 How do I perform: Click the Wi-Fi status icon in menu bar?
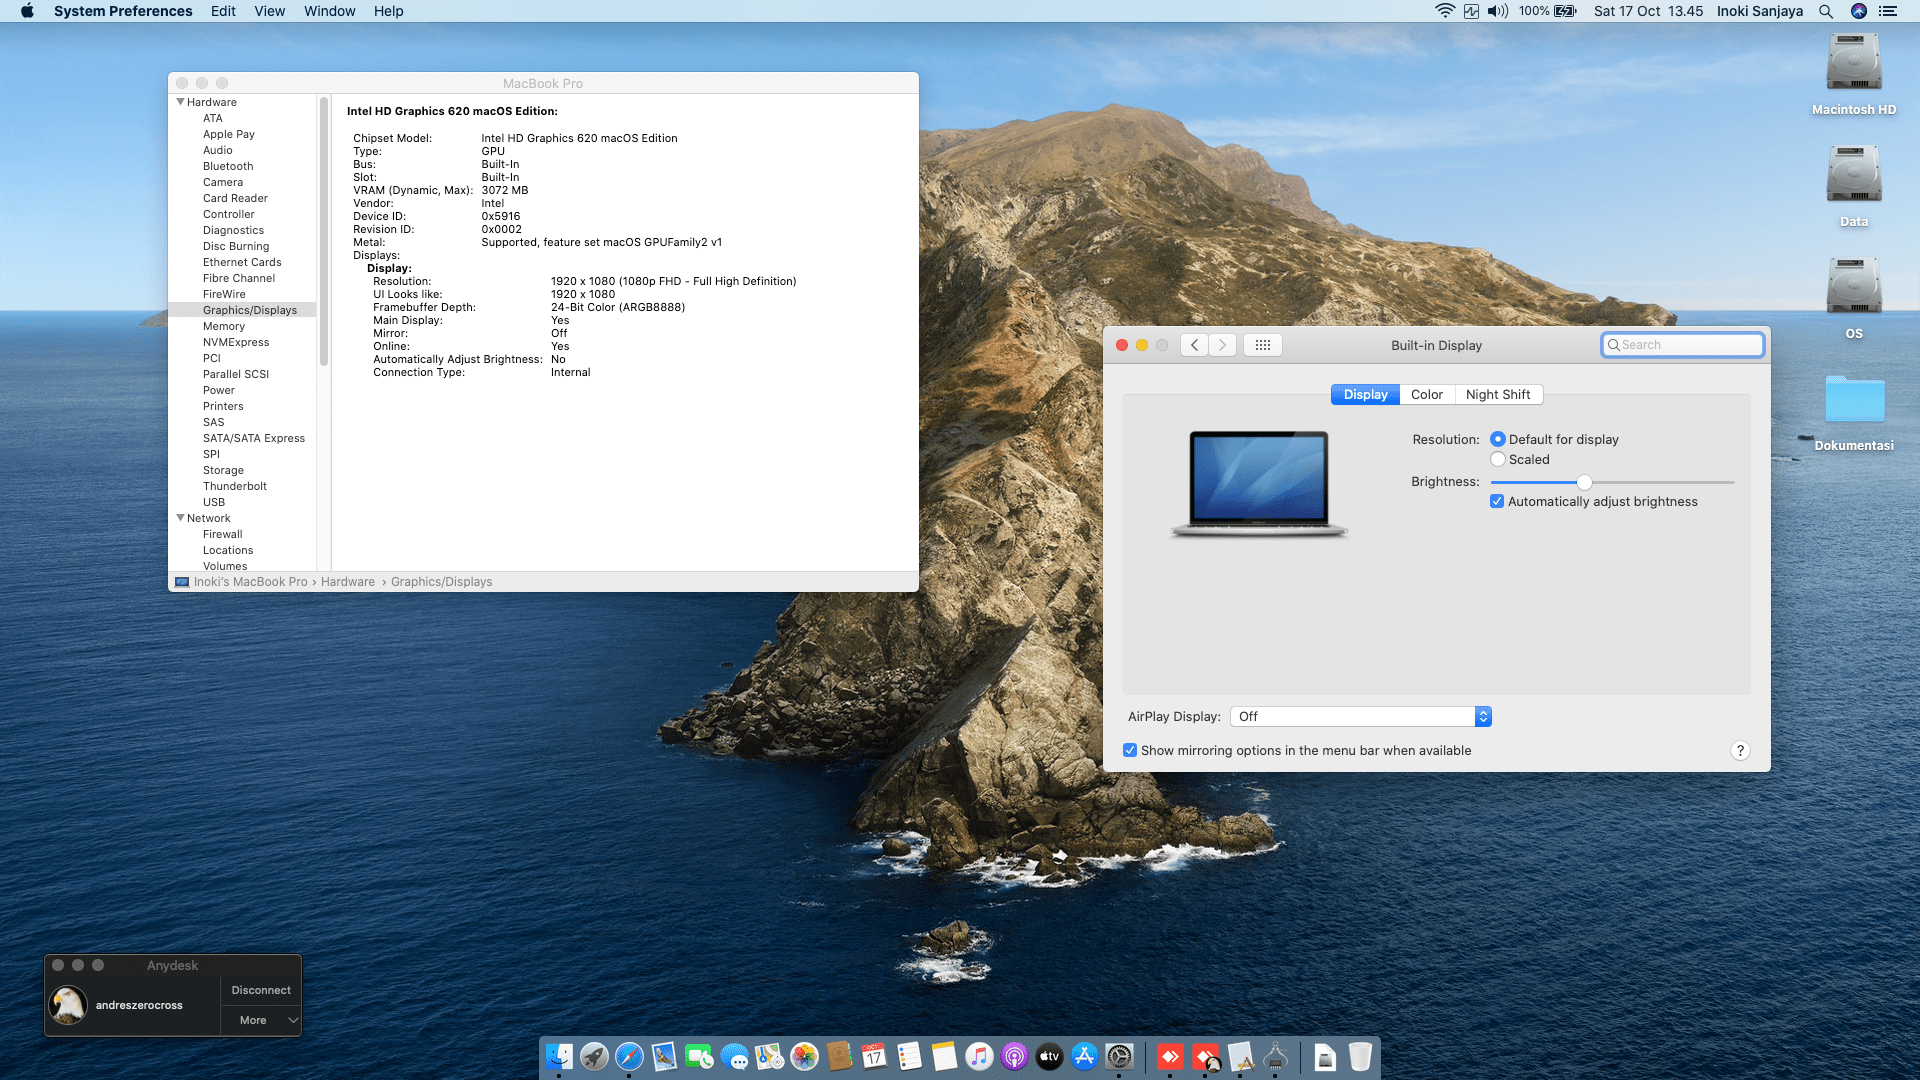click(1444, 11)
